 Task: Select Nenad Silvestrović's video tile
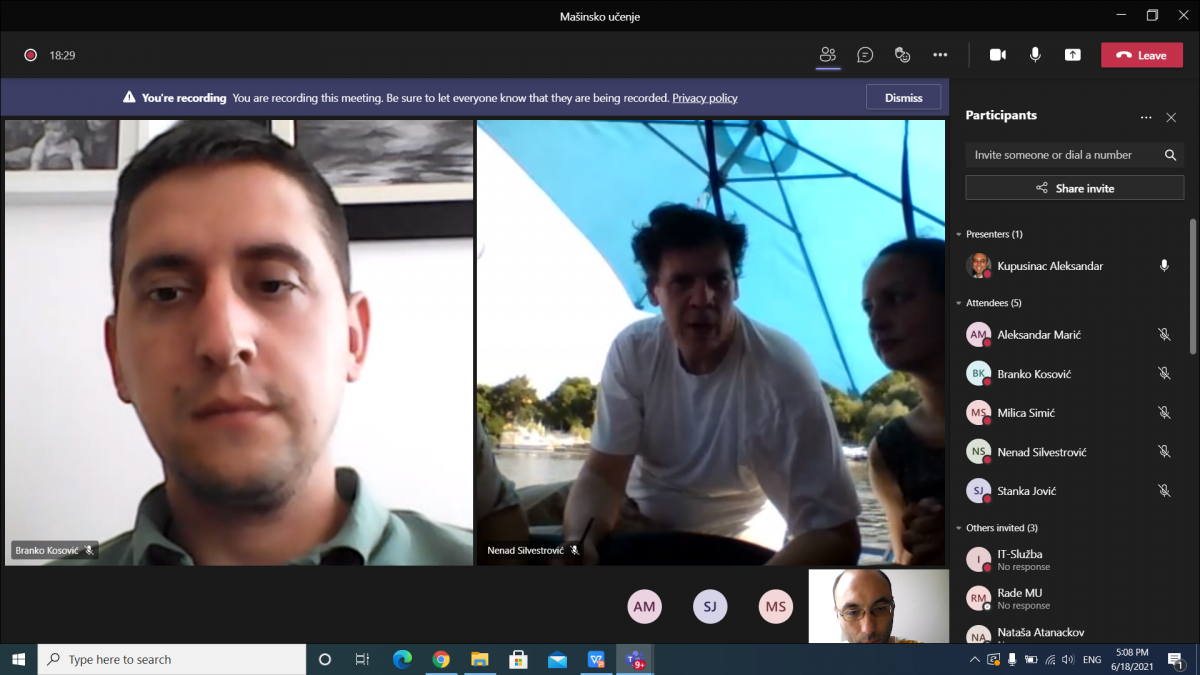[x=711, y=343]
